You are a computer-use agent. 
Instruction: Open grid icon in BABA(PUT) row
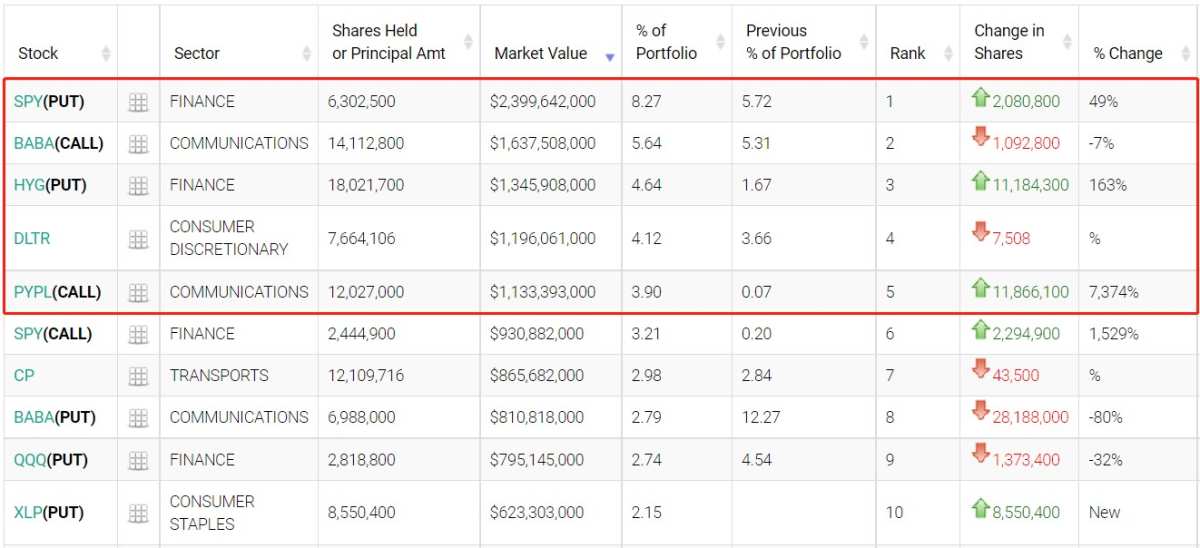[x=138, y=418]
